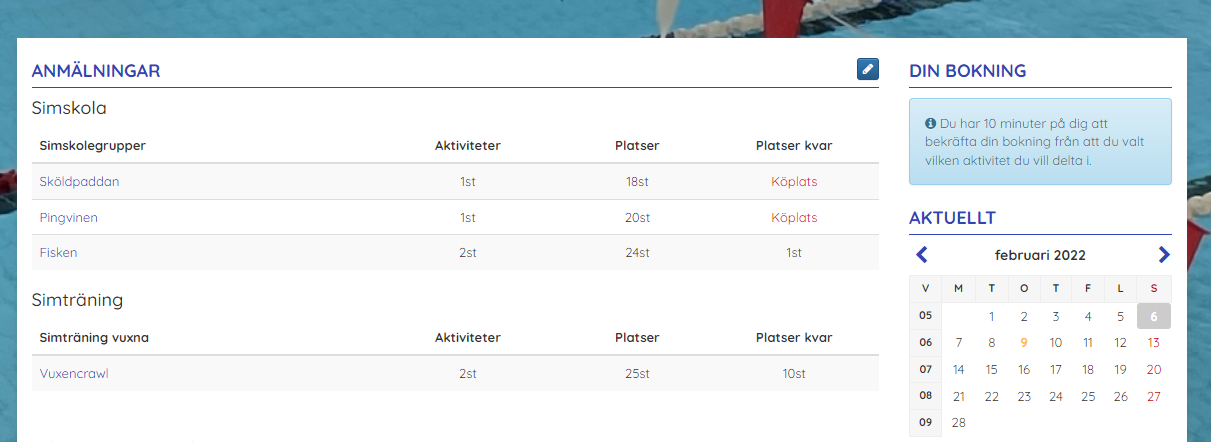Open the Vuxencrawl training link

pyautogui.click(x=74, y=374)
